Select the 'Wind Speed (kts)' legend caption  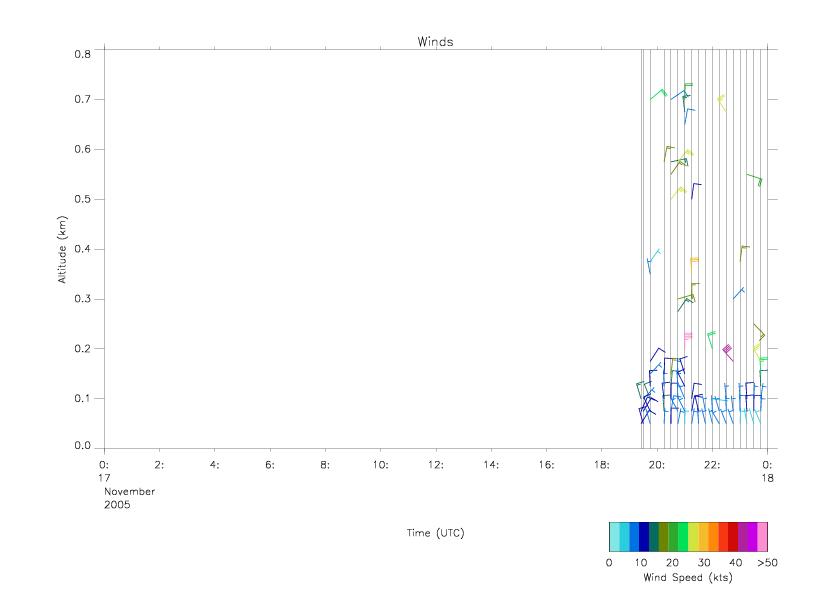click(x=688, y=577)
